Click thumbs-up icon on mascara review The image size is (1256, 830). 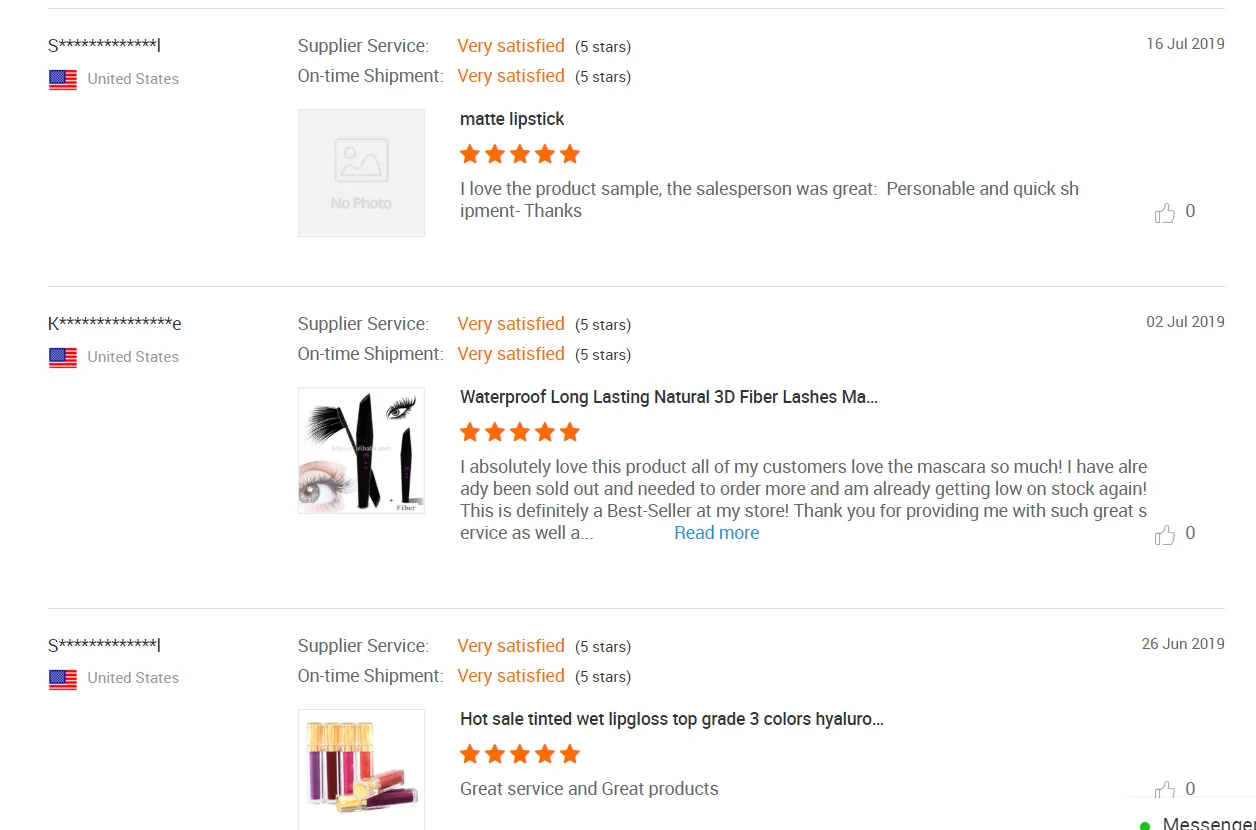tap(1165, 534)
